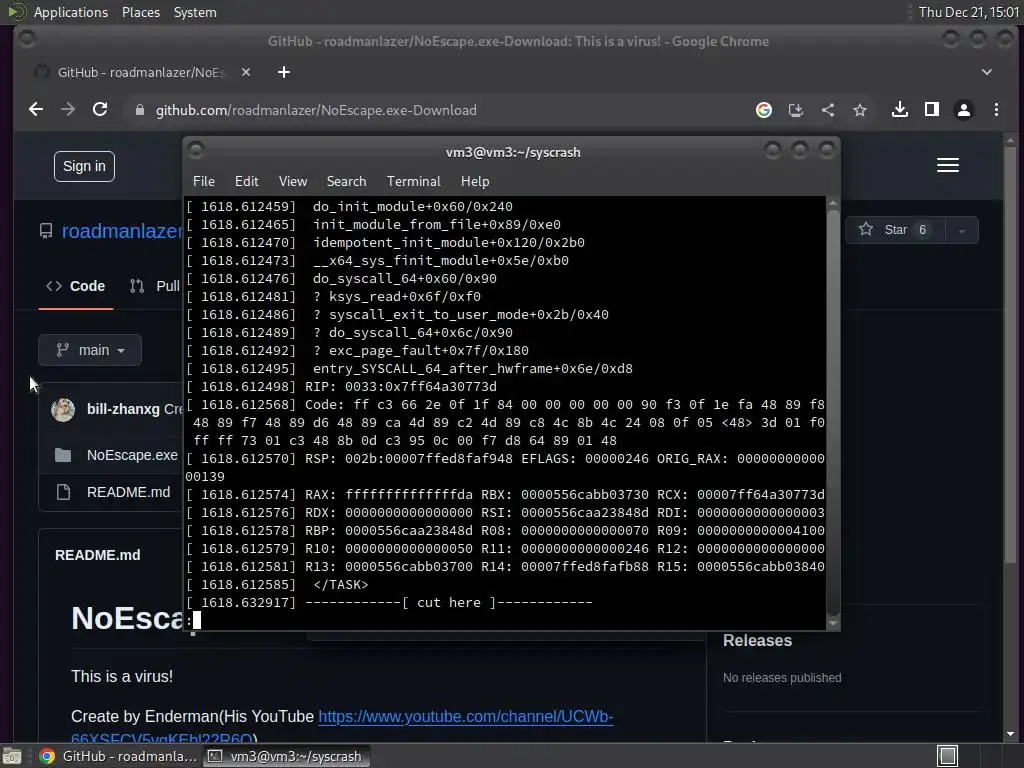Click the clock Thu Dec 21

coord(968,12)
